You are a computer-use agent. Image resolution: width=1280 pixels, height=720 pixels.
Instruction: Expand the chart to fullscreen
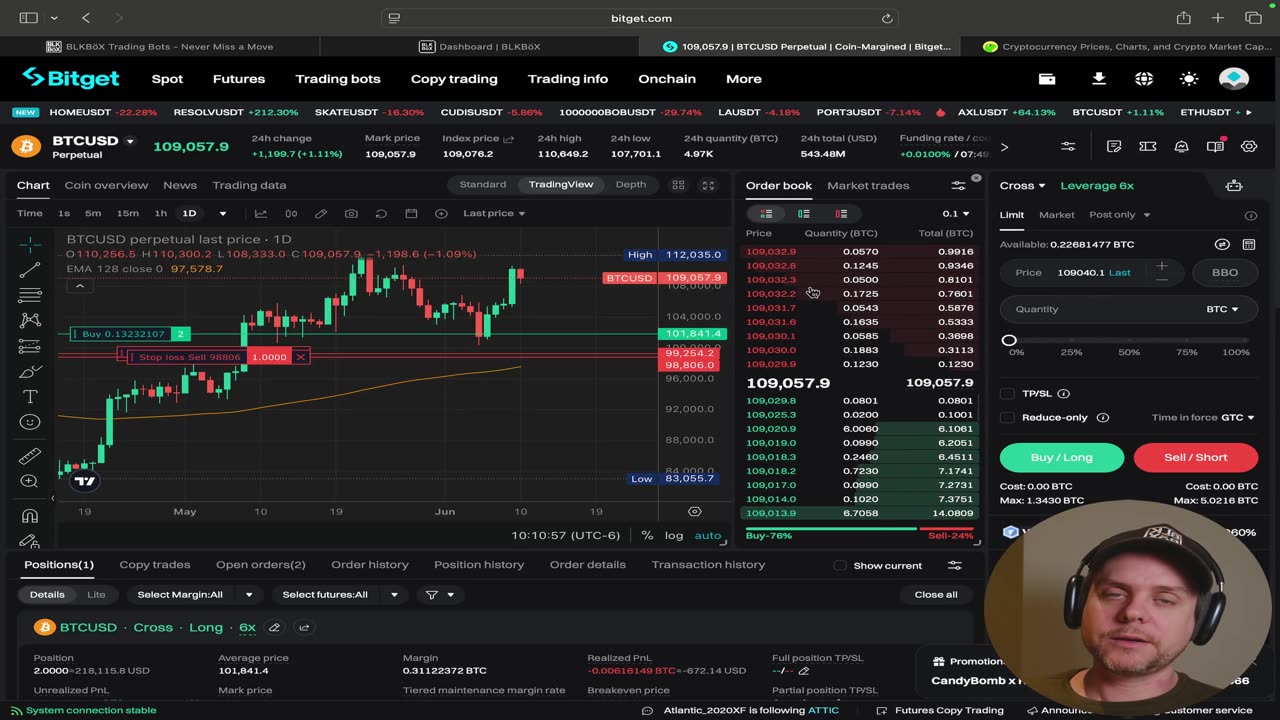[708, 185]
